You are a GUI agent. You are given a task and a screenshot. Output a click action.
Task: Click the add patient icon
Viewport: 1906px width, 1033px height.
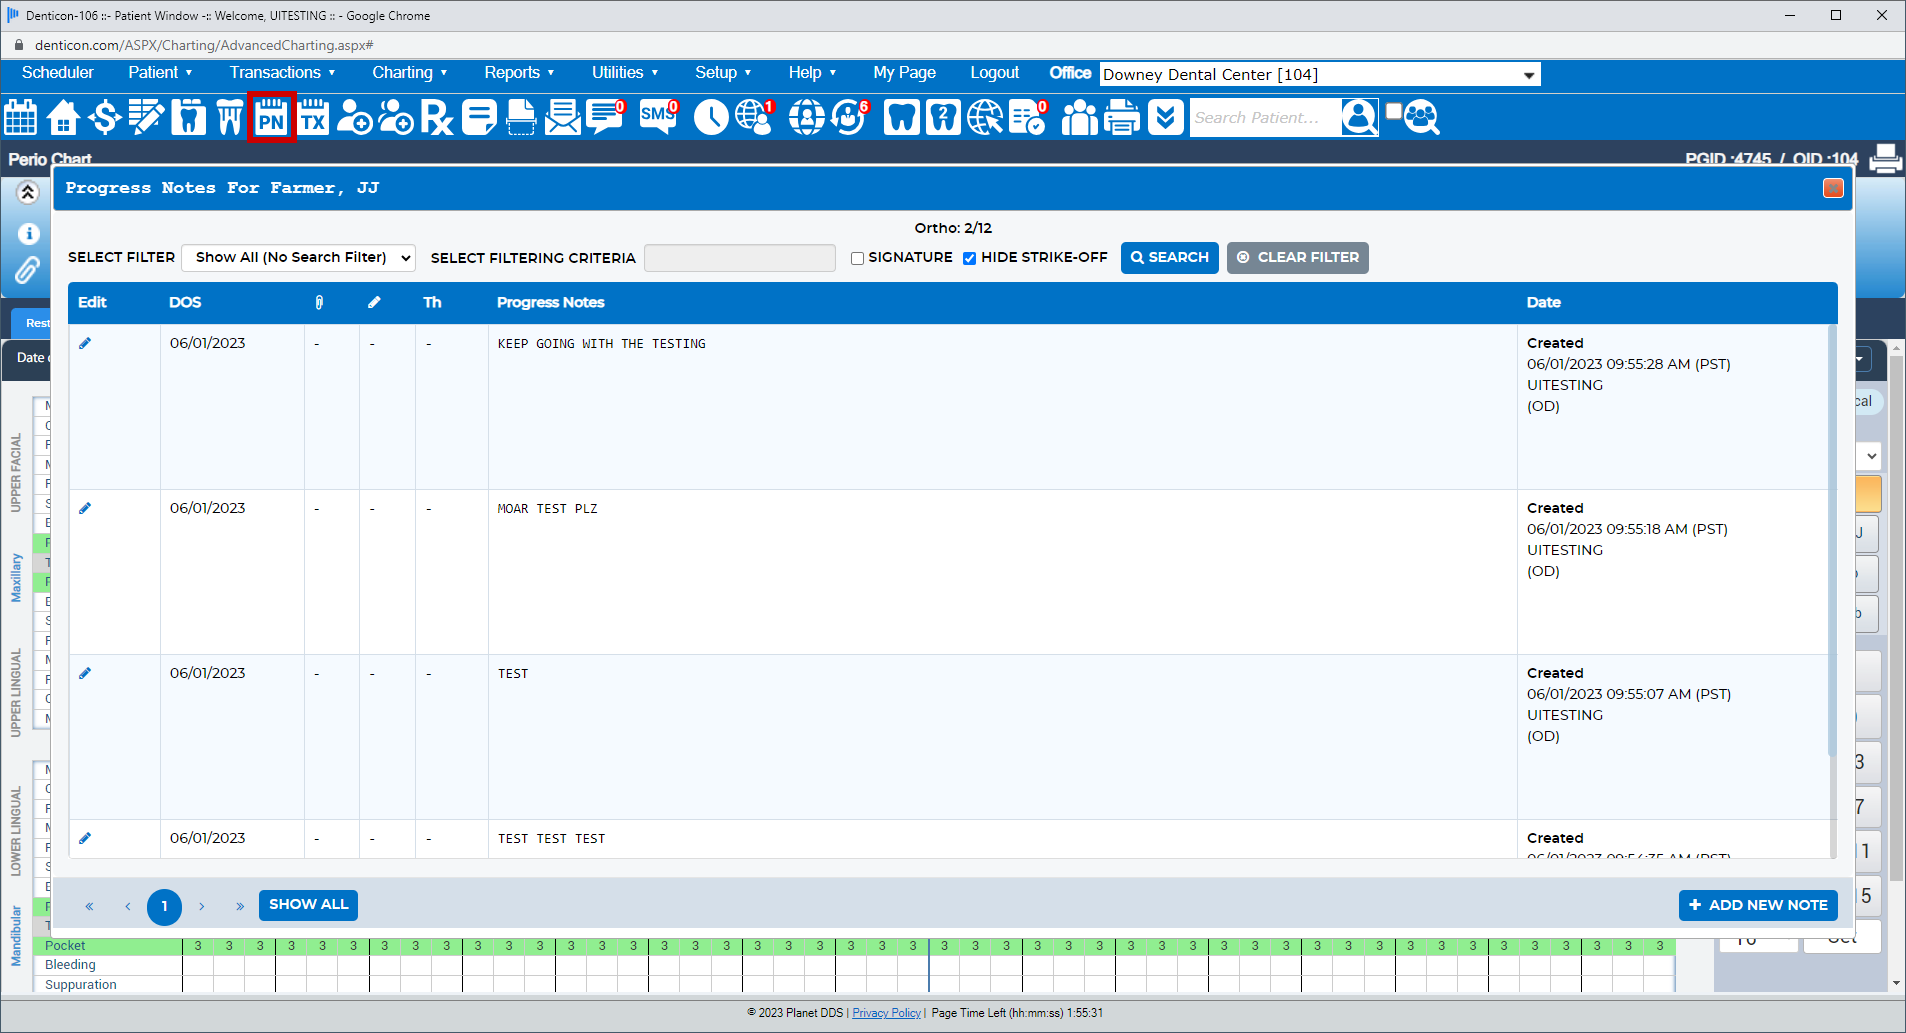point(355,117)
